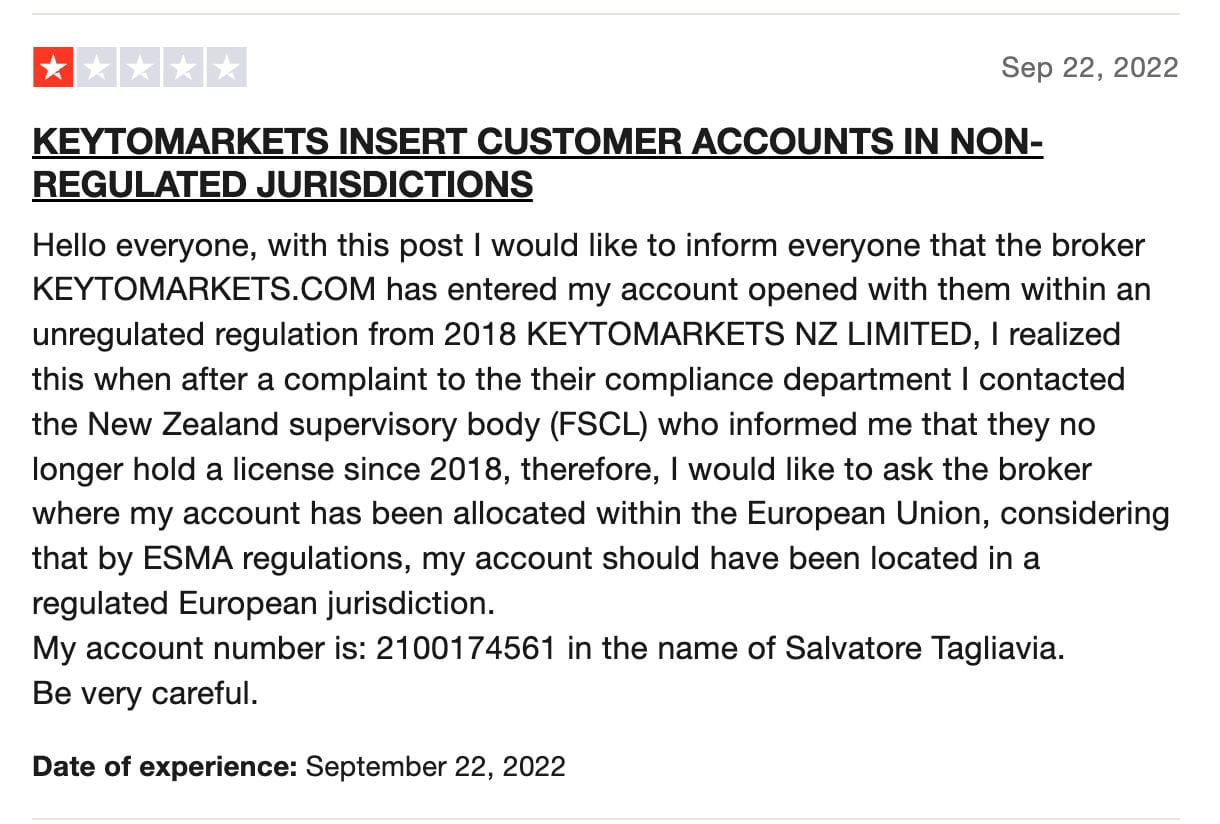Click the third grey rating star
1220x824 pixels.
click(x=140, y=68)
